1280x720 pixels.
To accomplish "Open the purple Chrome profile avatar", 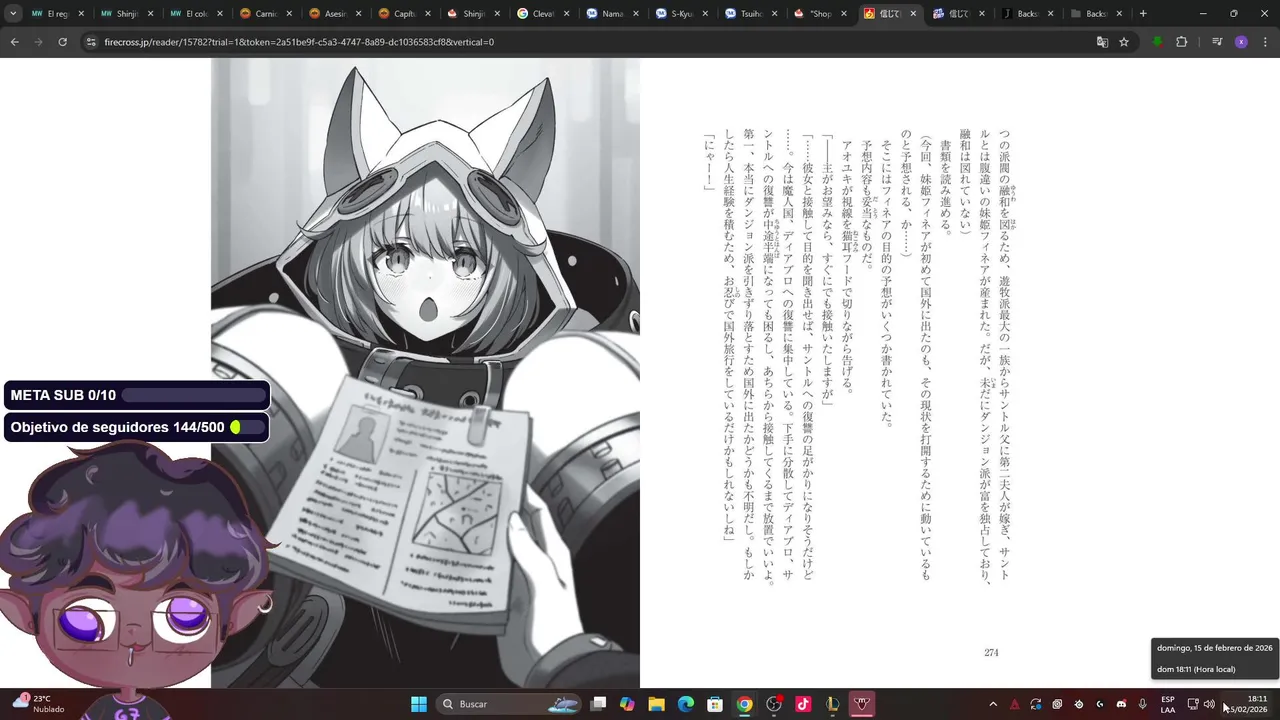I will (1241, 42).
